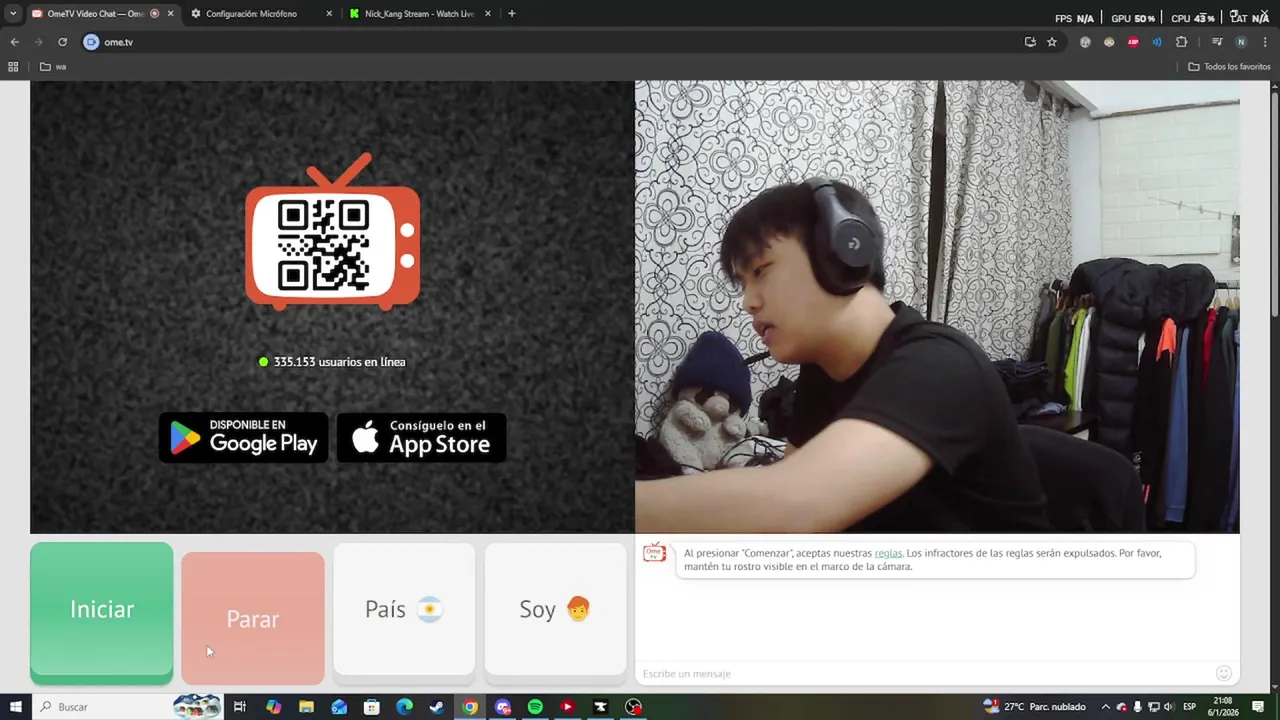Open the reglas link in the chat notice
This screenshot has width=1280, height=720.
click(888, 553)
